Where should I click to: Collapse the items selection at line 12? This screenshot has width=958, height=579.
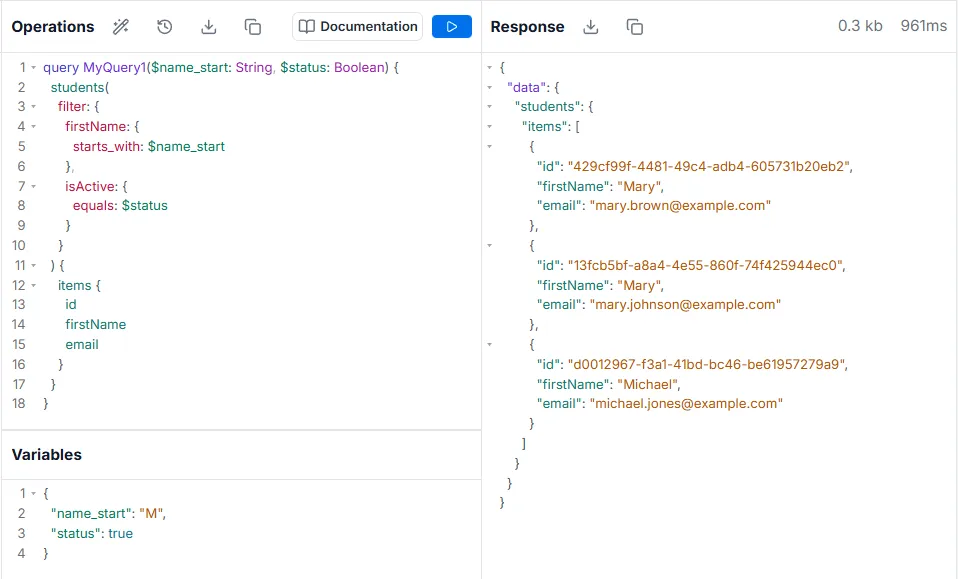coord(33,286)
